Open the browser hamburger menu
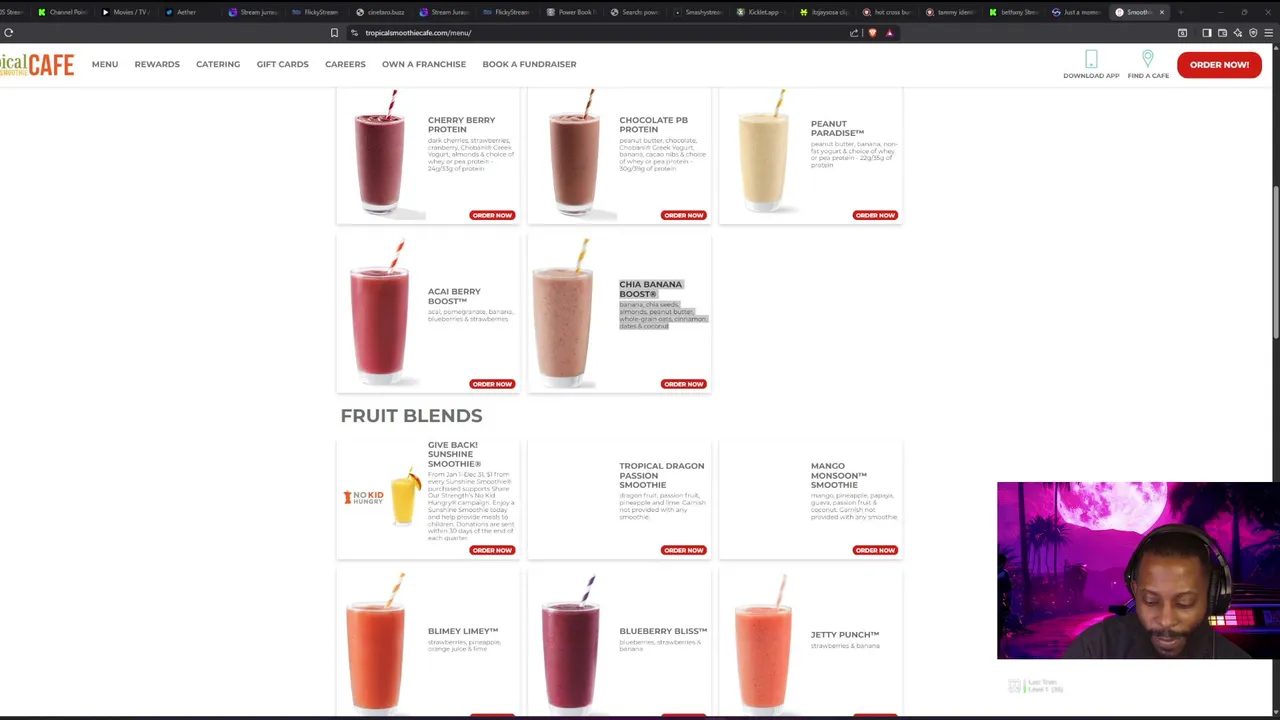The height and width of the screenshot is (720, 1280). [x=1268, y=33]
